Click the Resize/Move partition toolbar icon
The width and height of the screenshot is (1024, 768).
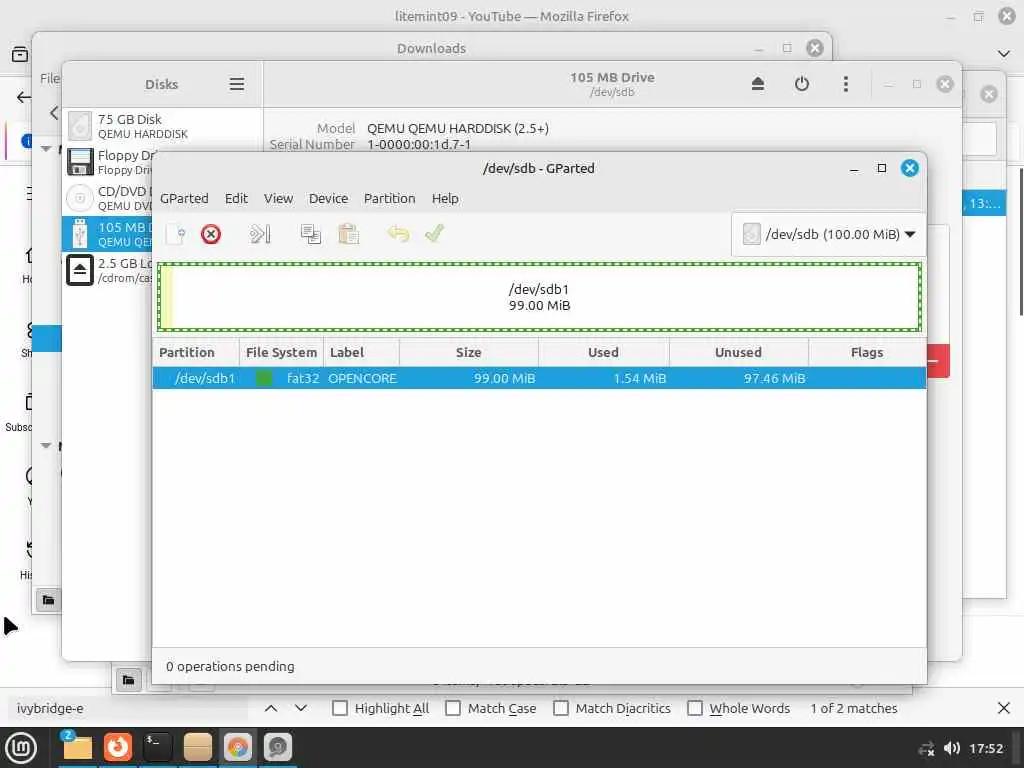260,234
